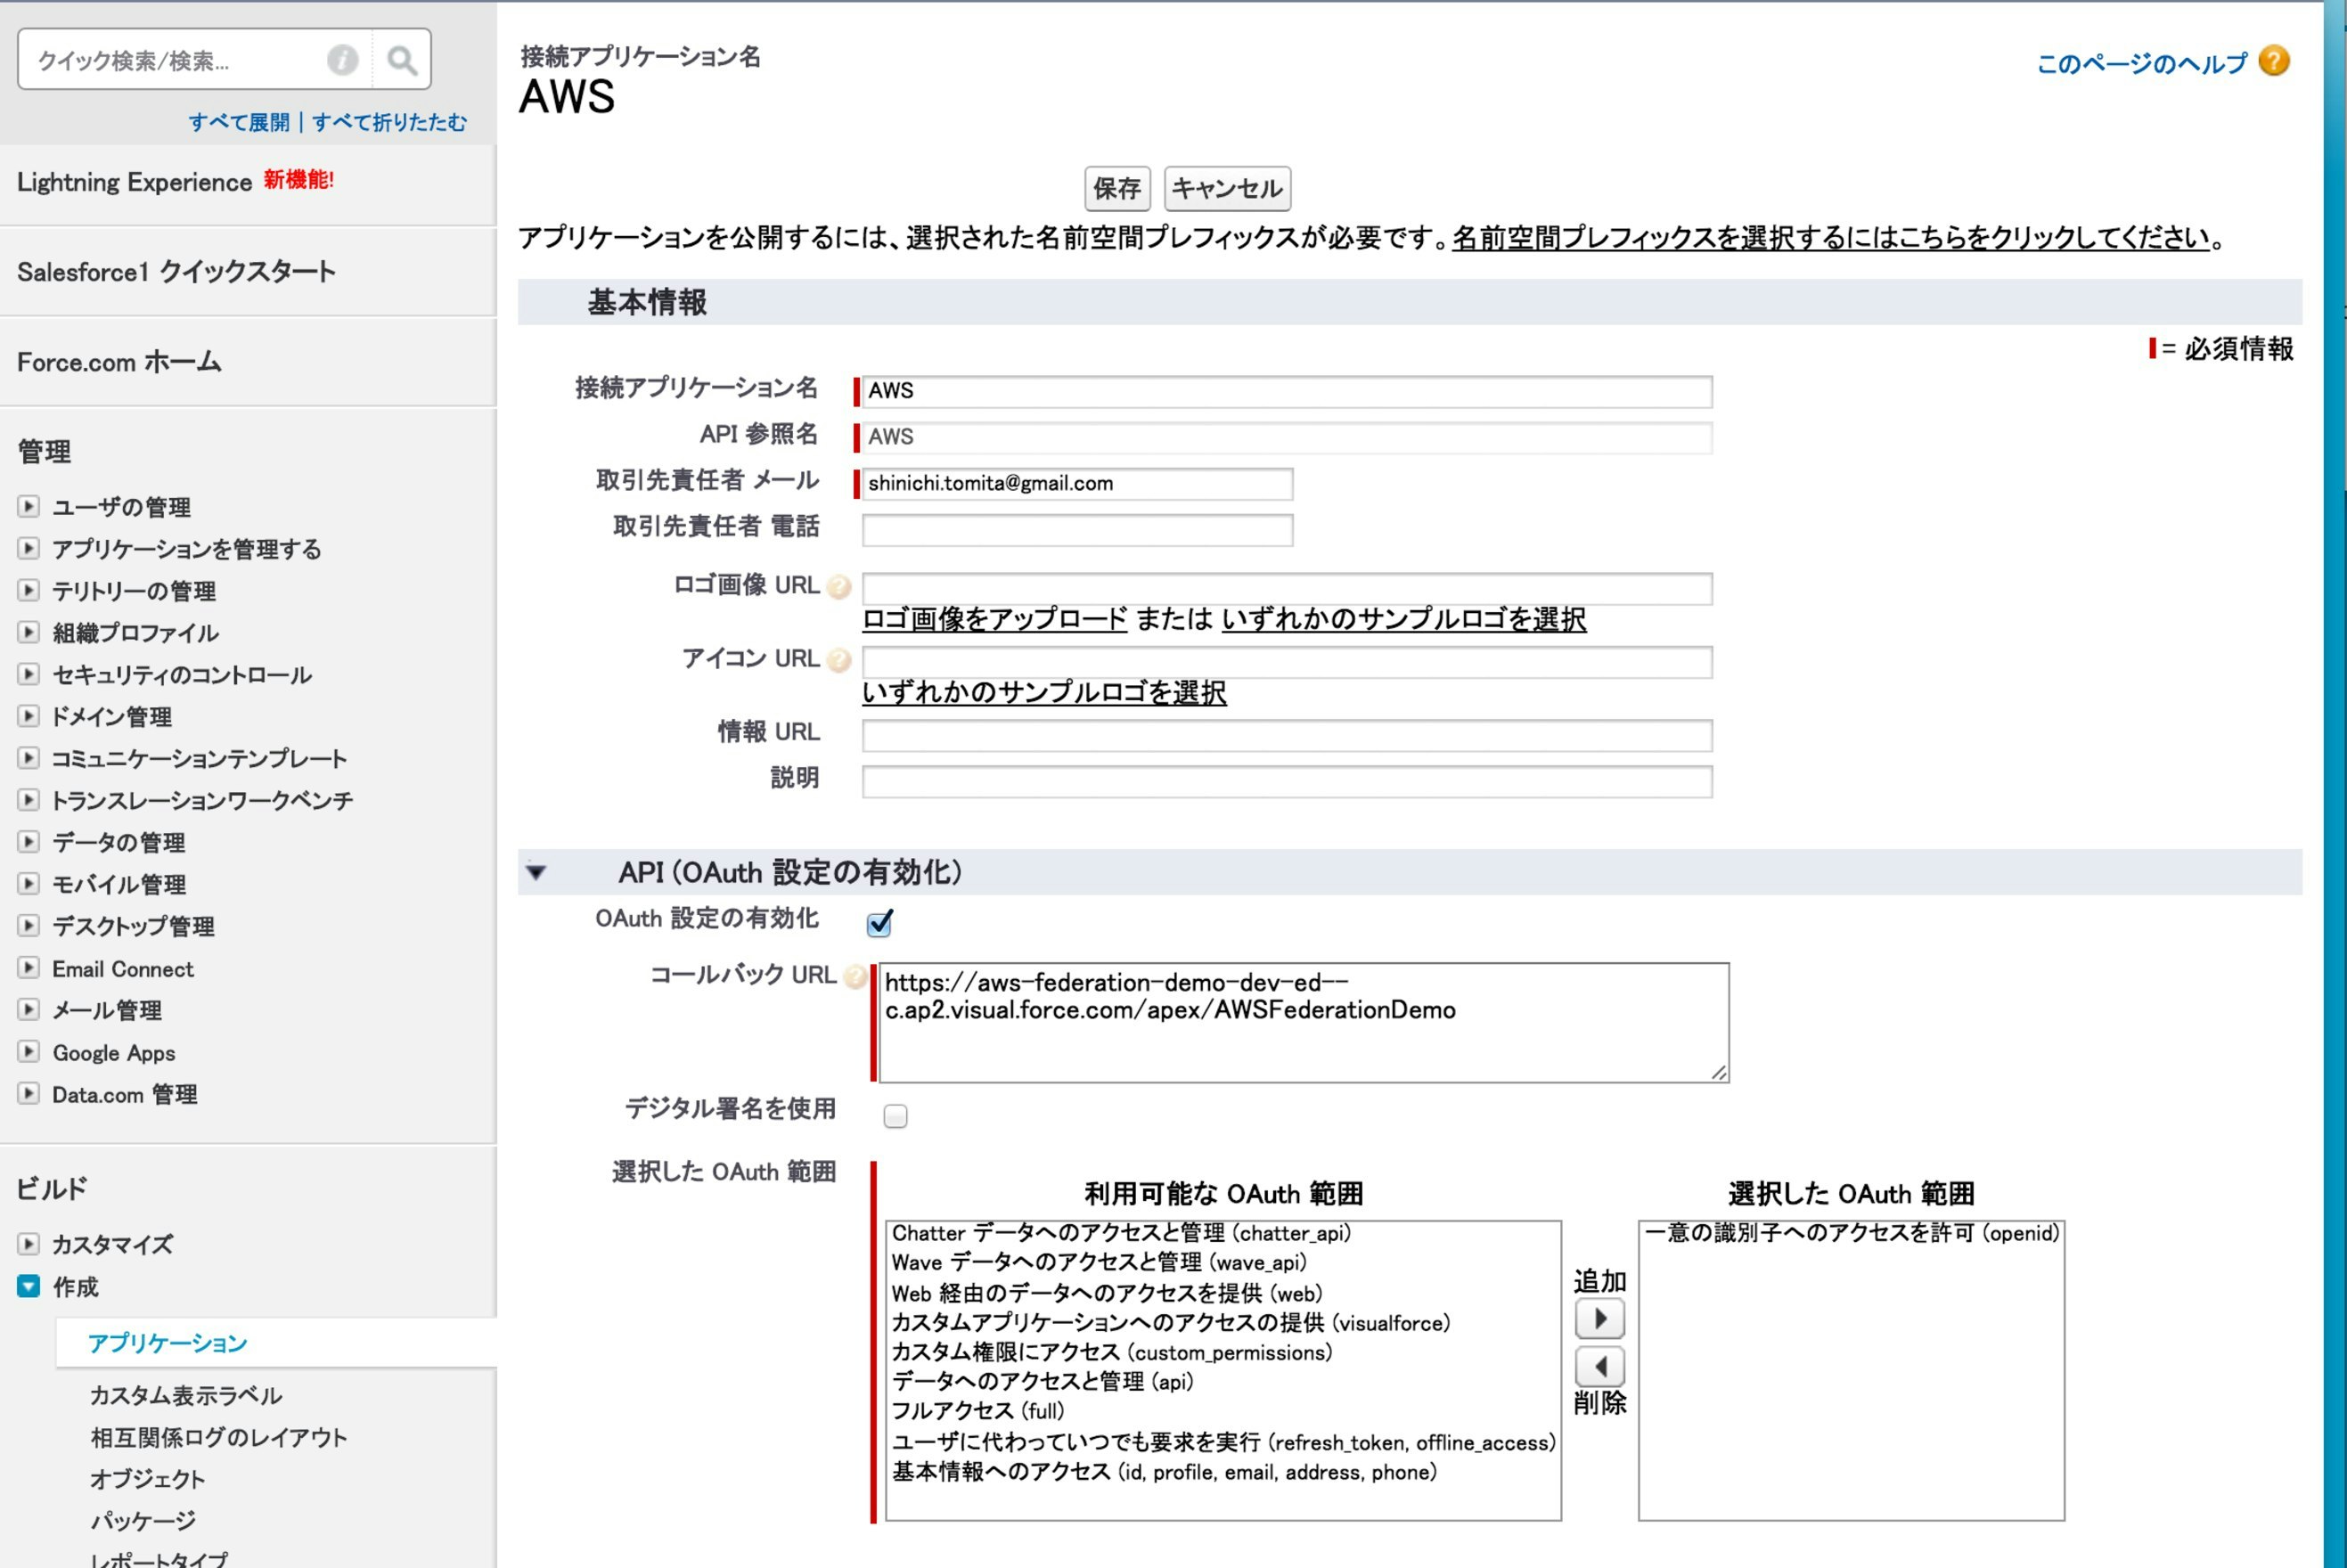Open パッケージ in sidebar
This screenshot has height=1568, width=2347.
[x=143, y=1521]
